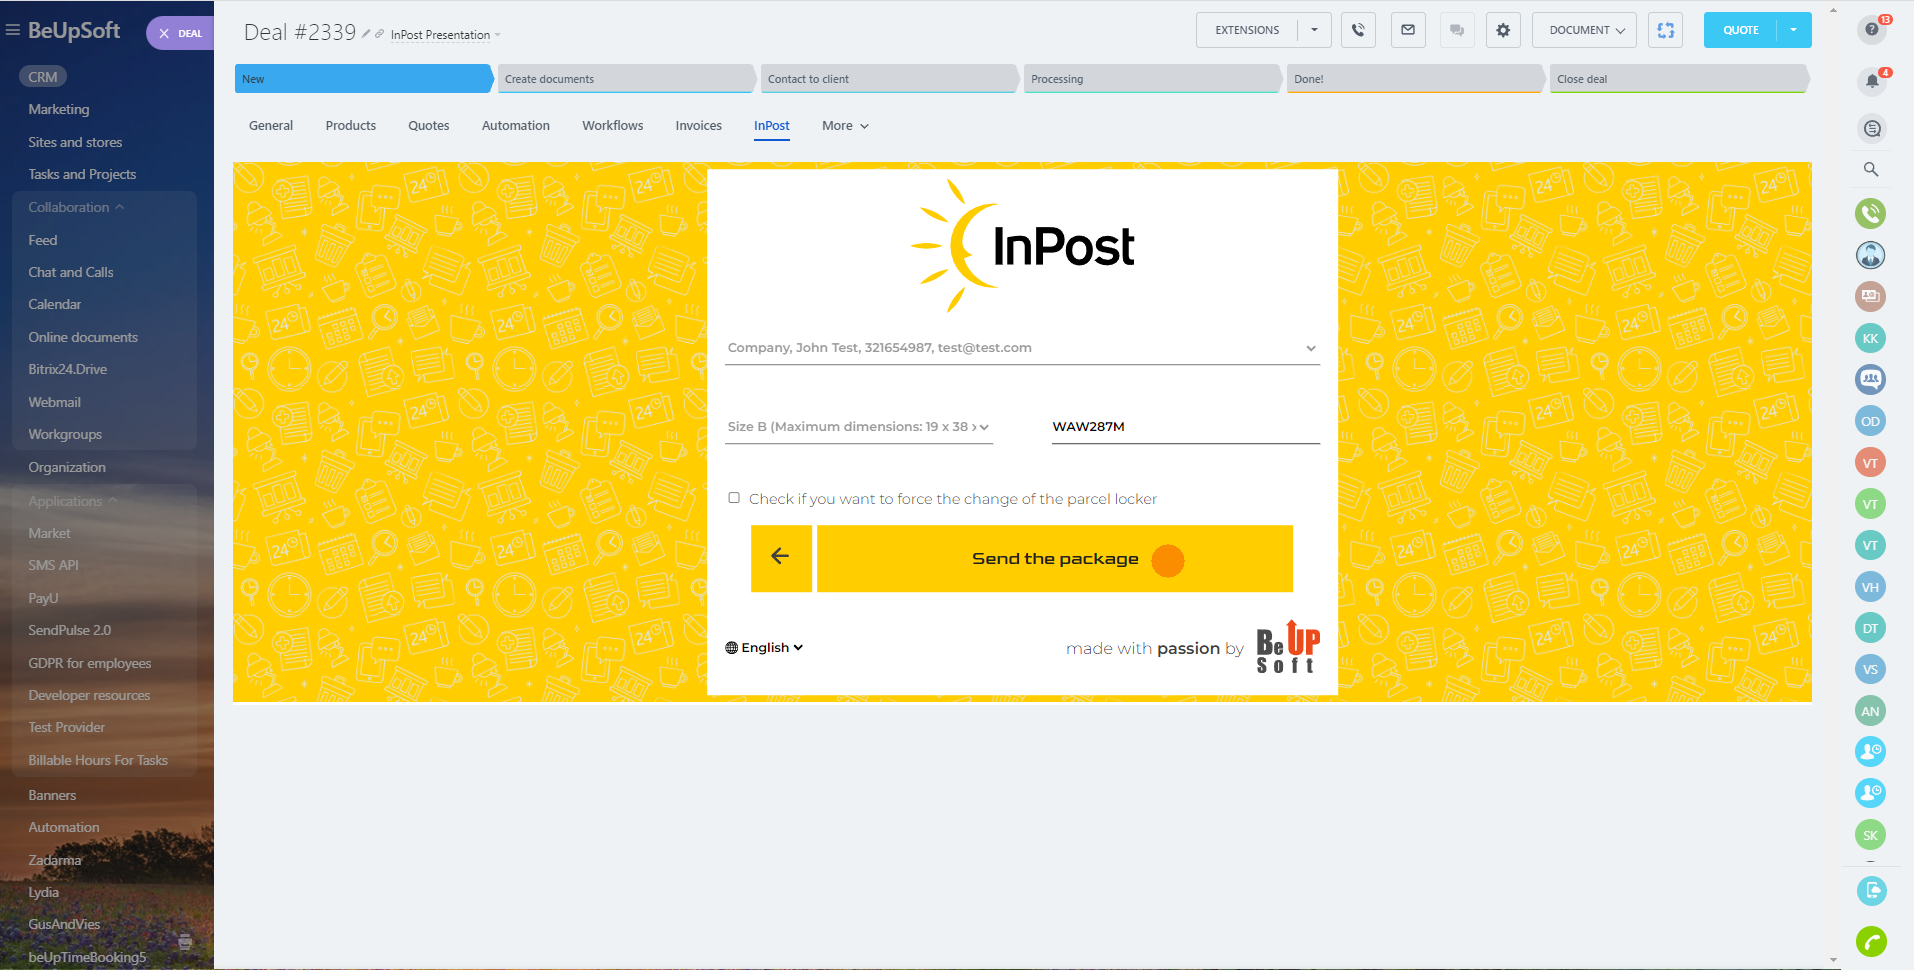Enable force change of parcel locker checkbox

[734, 498]
